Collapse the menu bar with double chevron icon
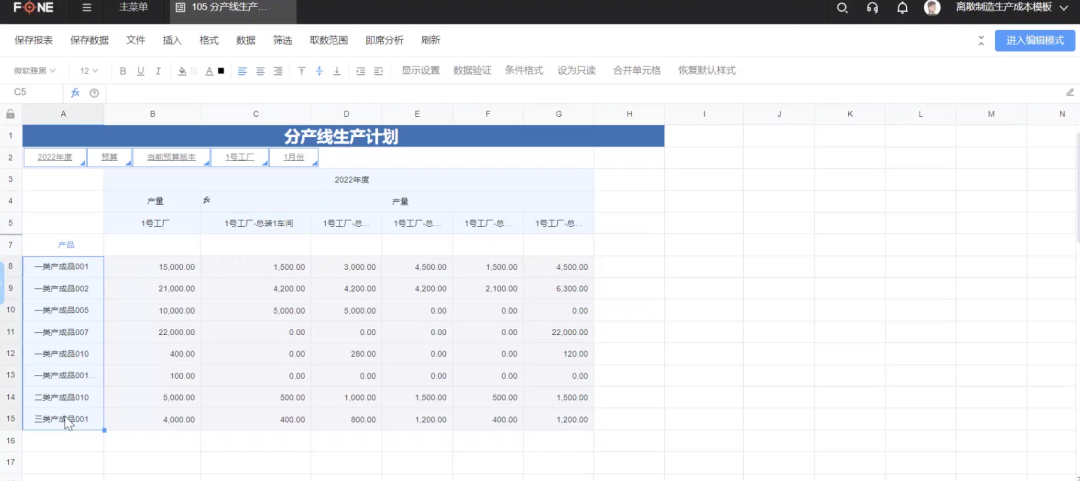The width and height of the screenshot is (1080, 481). pos(982,41)
